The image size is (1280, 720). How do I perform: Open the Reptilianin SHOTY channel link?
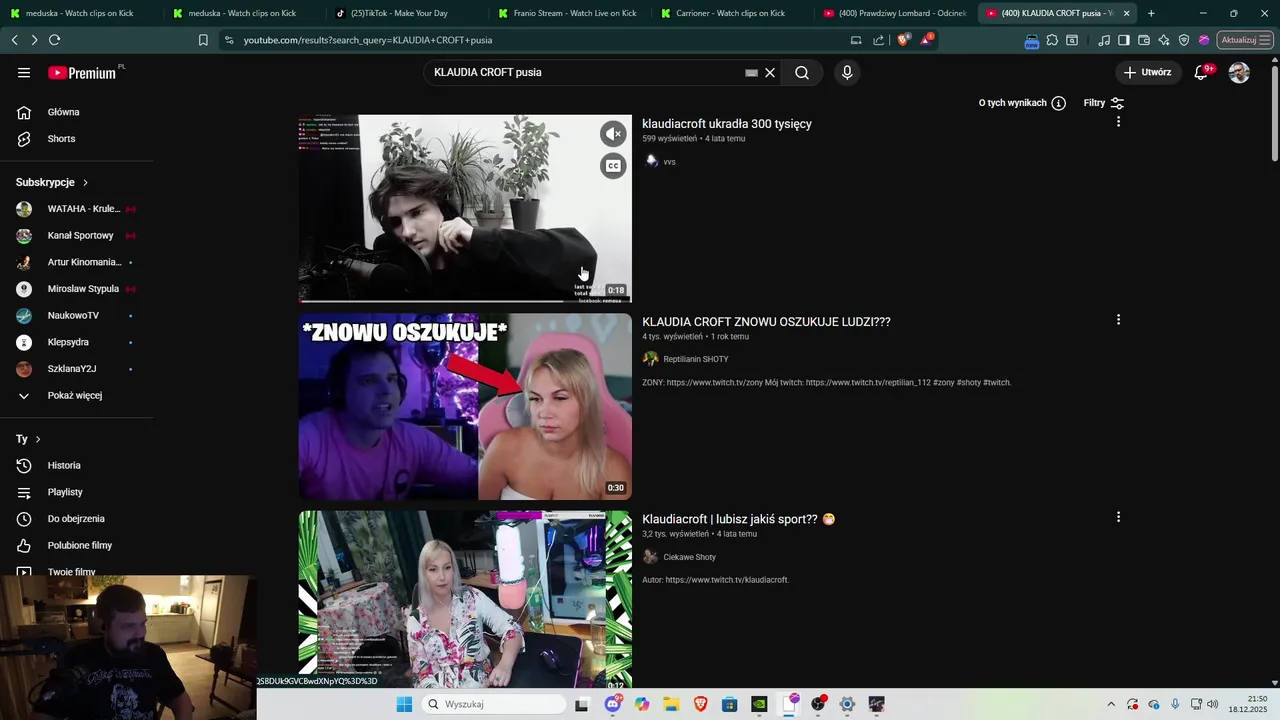tap(695, 359)
